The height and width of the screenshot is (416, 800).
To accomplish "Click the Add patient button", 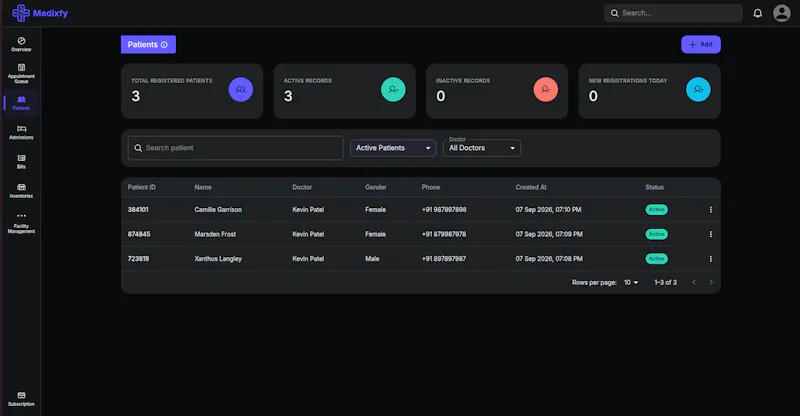I will coord(701,44).
